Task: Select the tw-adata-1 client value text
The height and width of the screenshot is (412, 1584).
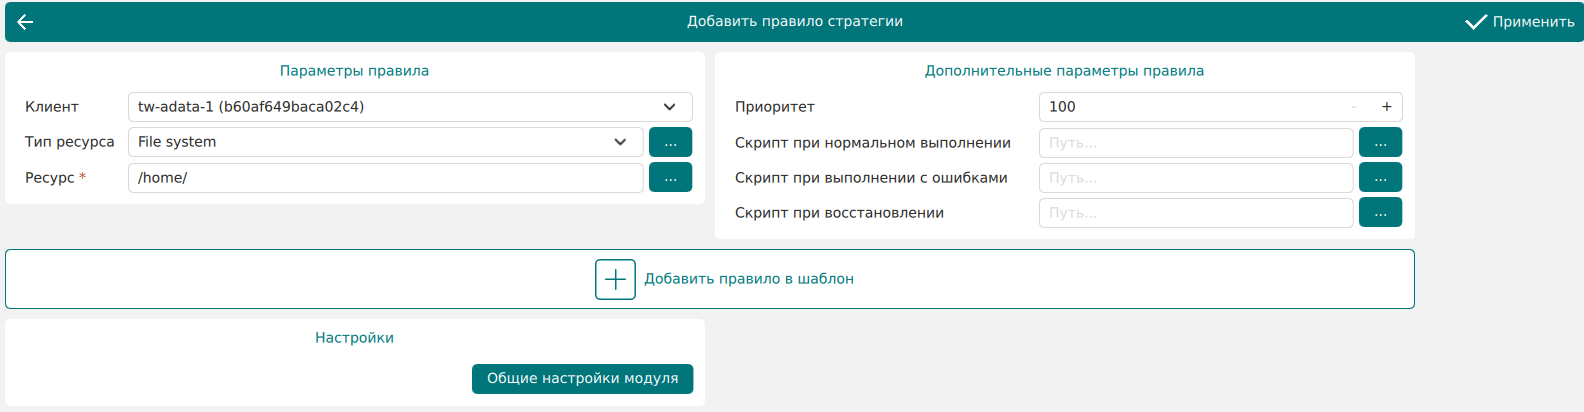Action: pos(251,107)
